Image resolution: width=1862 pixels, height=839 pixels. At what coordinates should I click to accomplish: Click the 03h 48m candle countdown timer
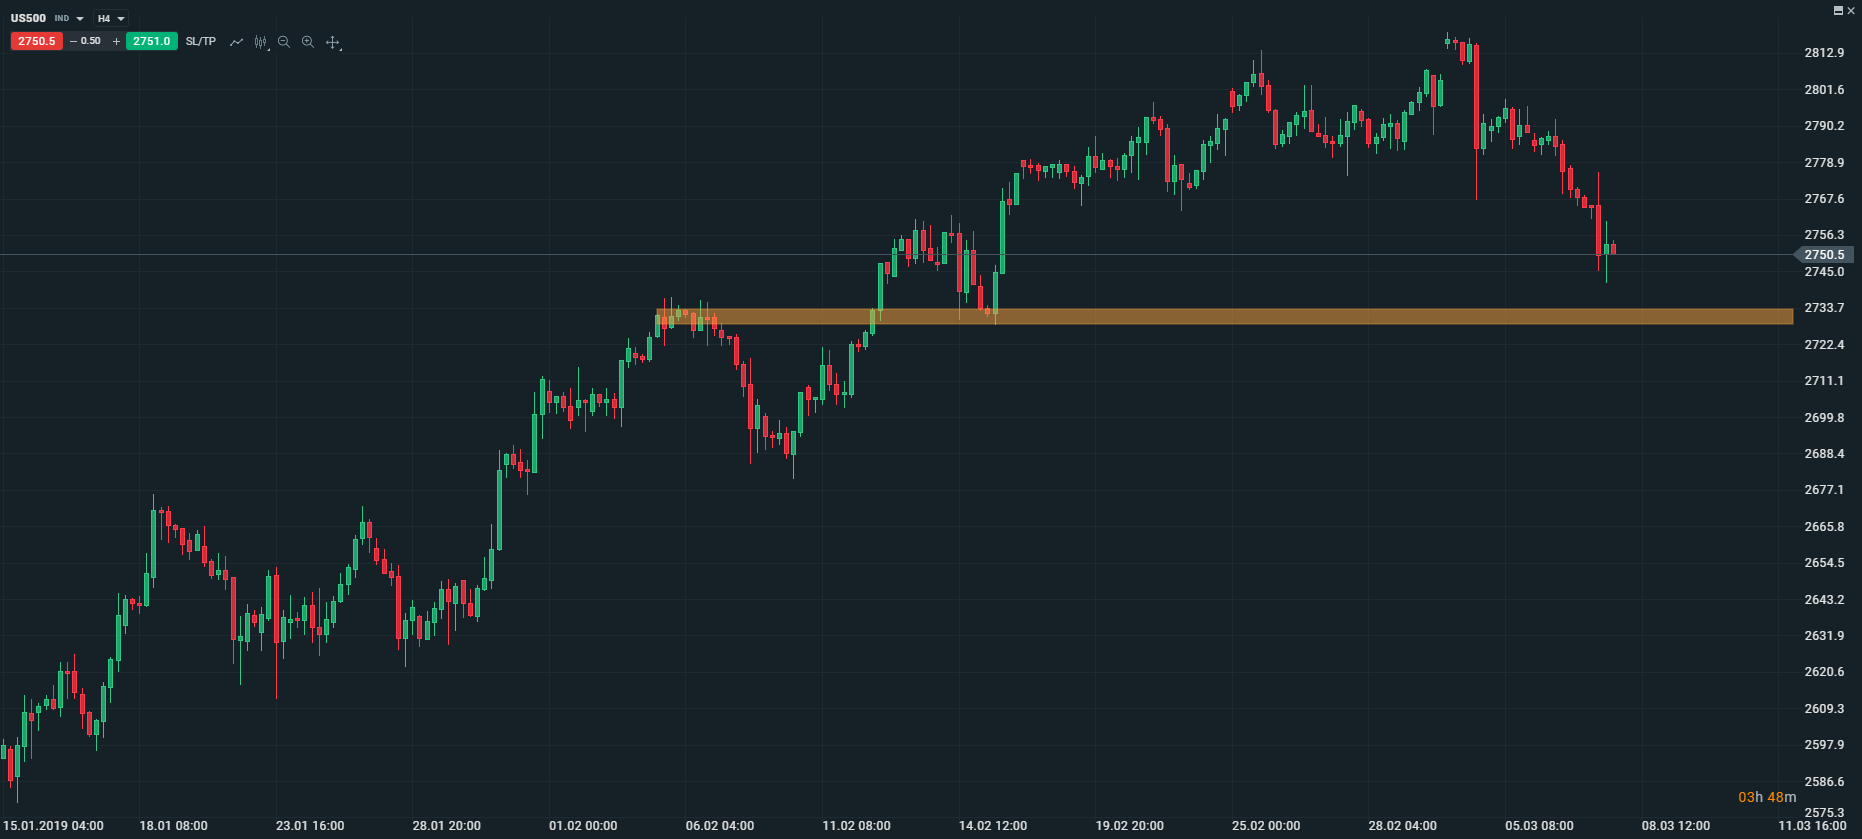(1766, 797)
